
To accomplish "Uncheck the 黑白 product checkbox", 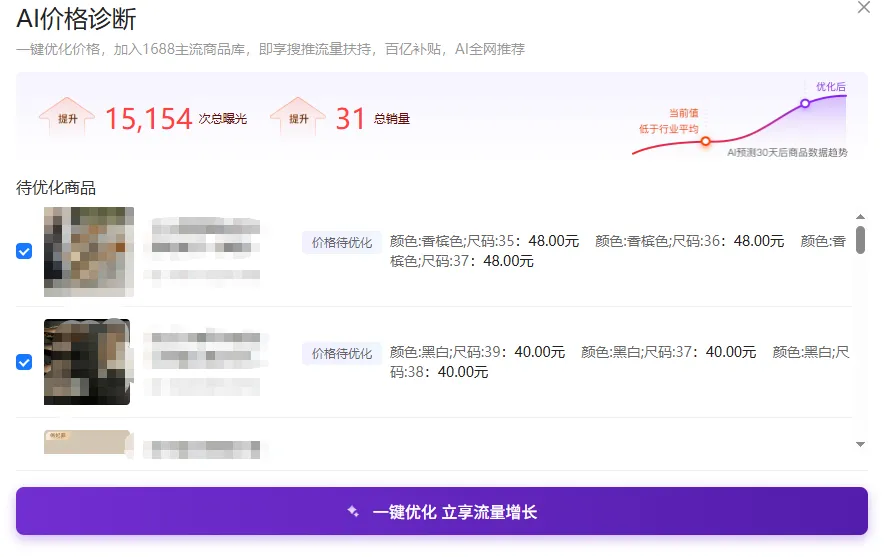I will tap(24, 362).
